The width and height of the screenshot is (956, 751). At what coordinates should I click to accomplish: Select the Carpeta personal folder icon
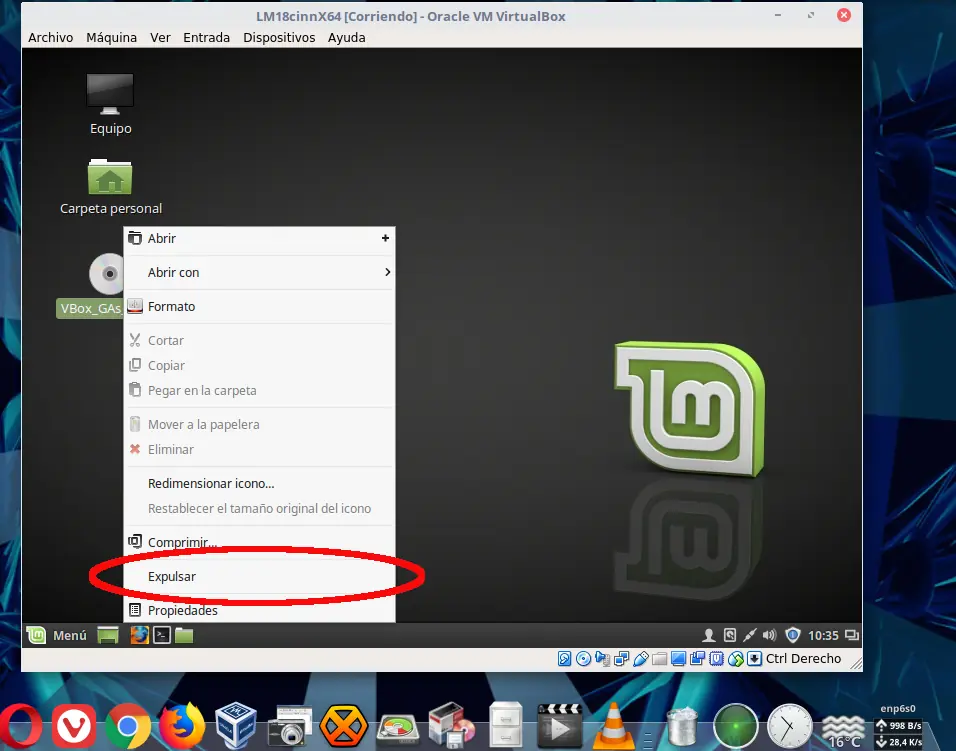[x=110, y=187]
